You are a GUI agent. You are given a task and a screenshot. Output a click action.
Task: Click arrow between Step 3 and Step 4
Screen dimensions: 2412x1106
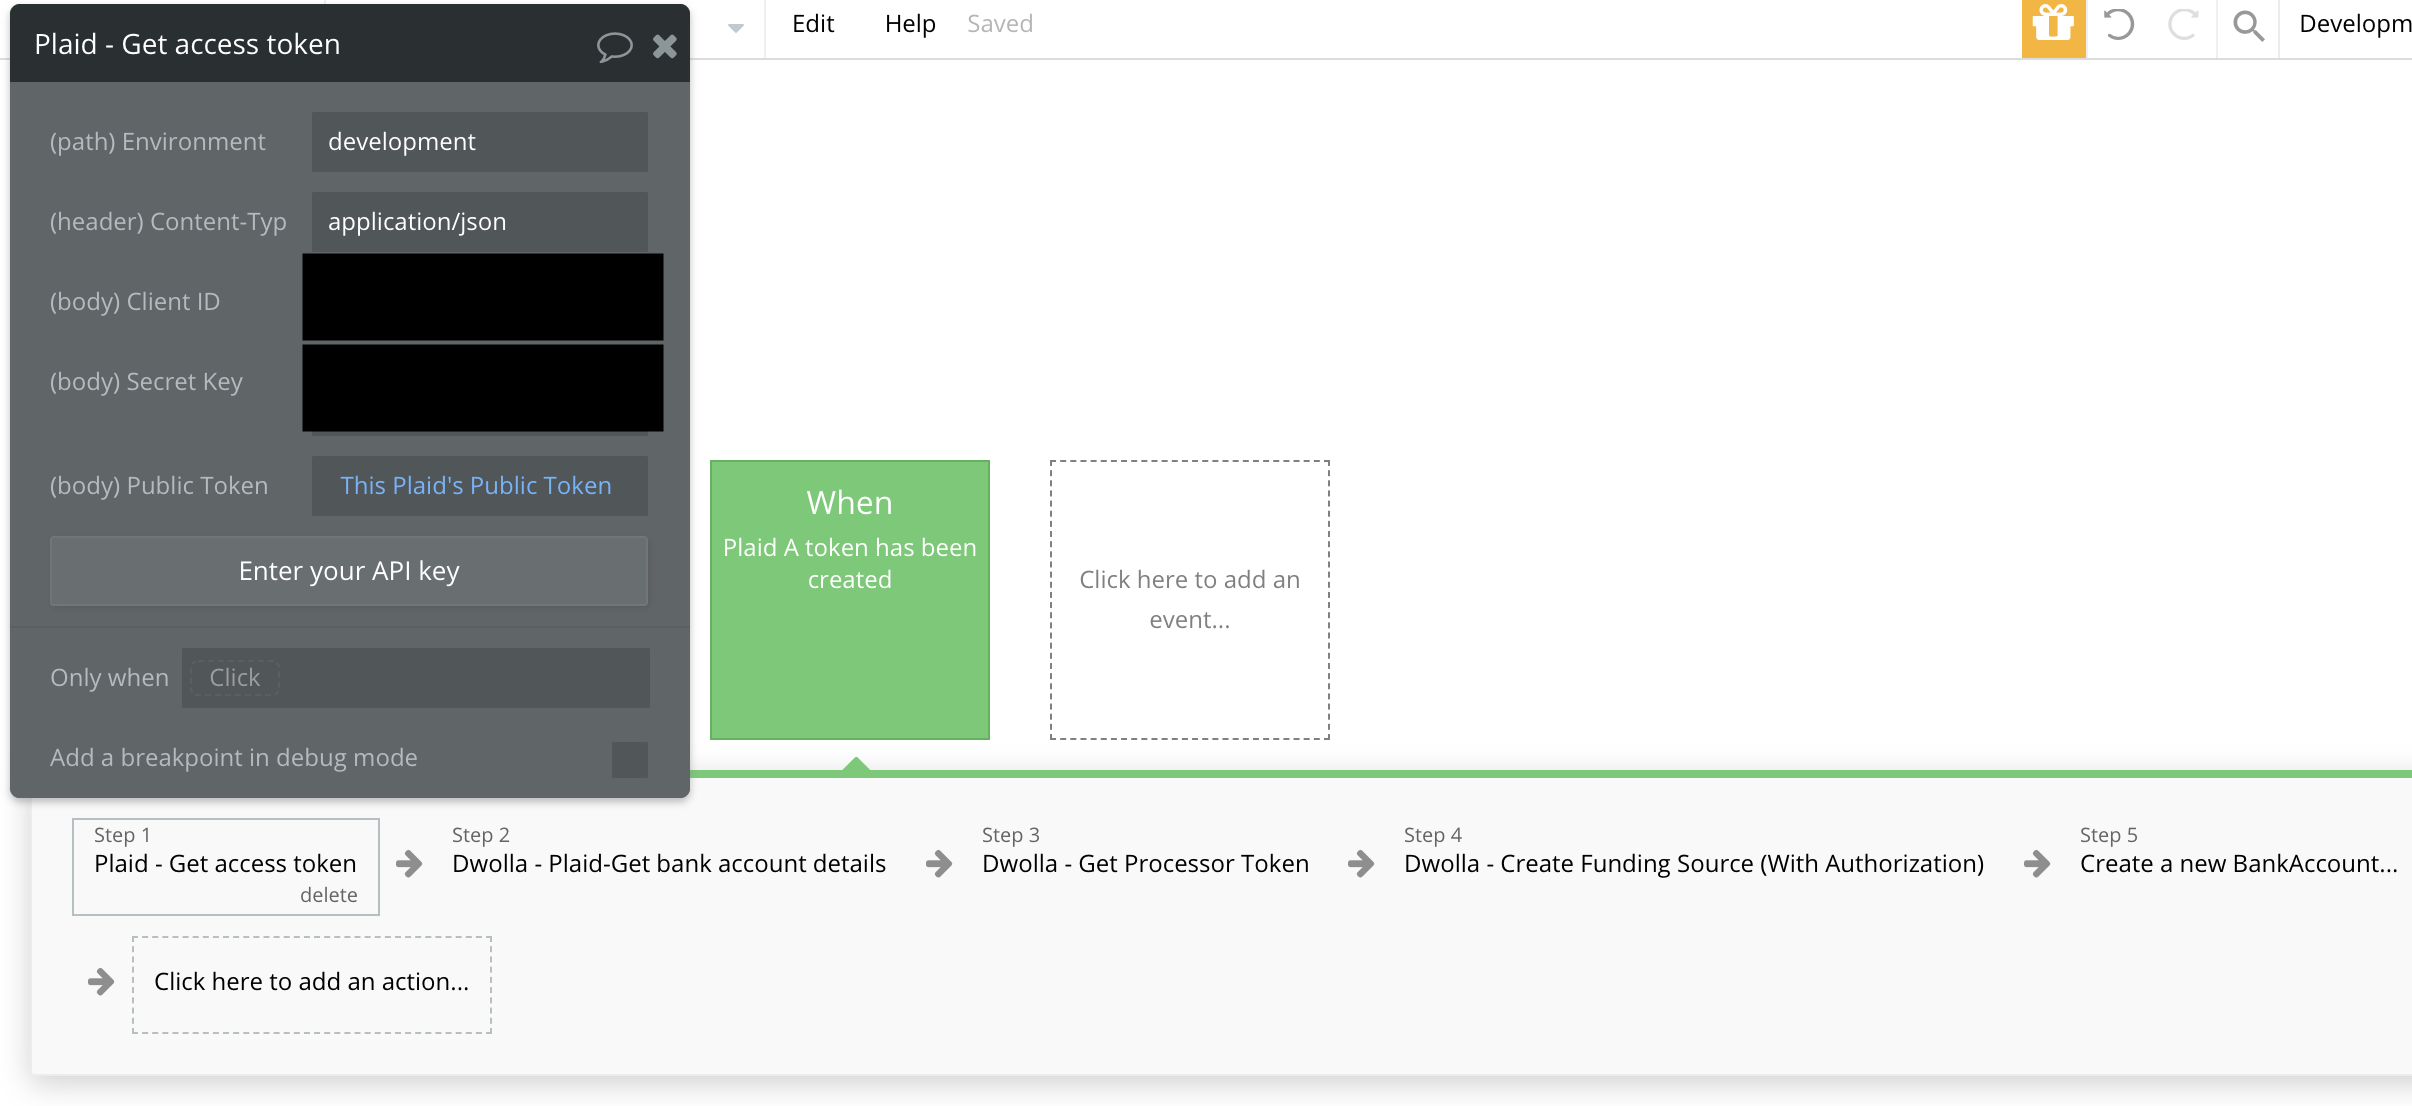[1361, 864]
